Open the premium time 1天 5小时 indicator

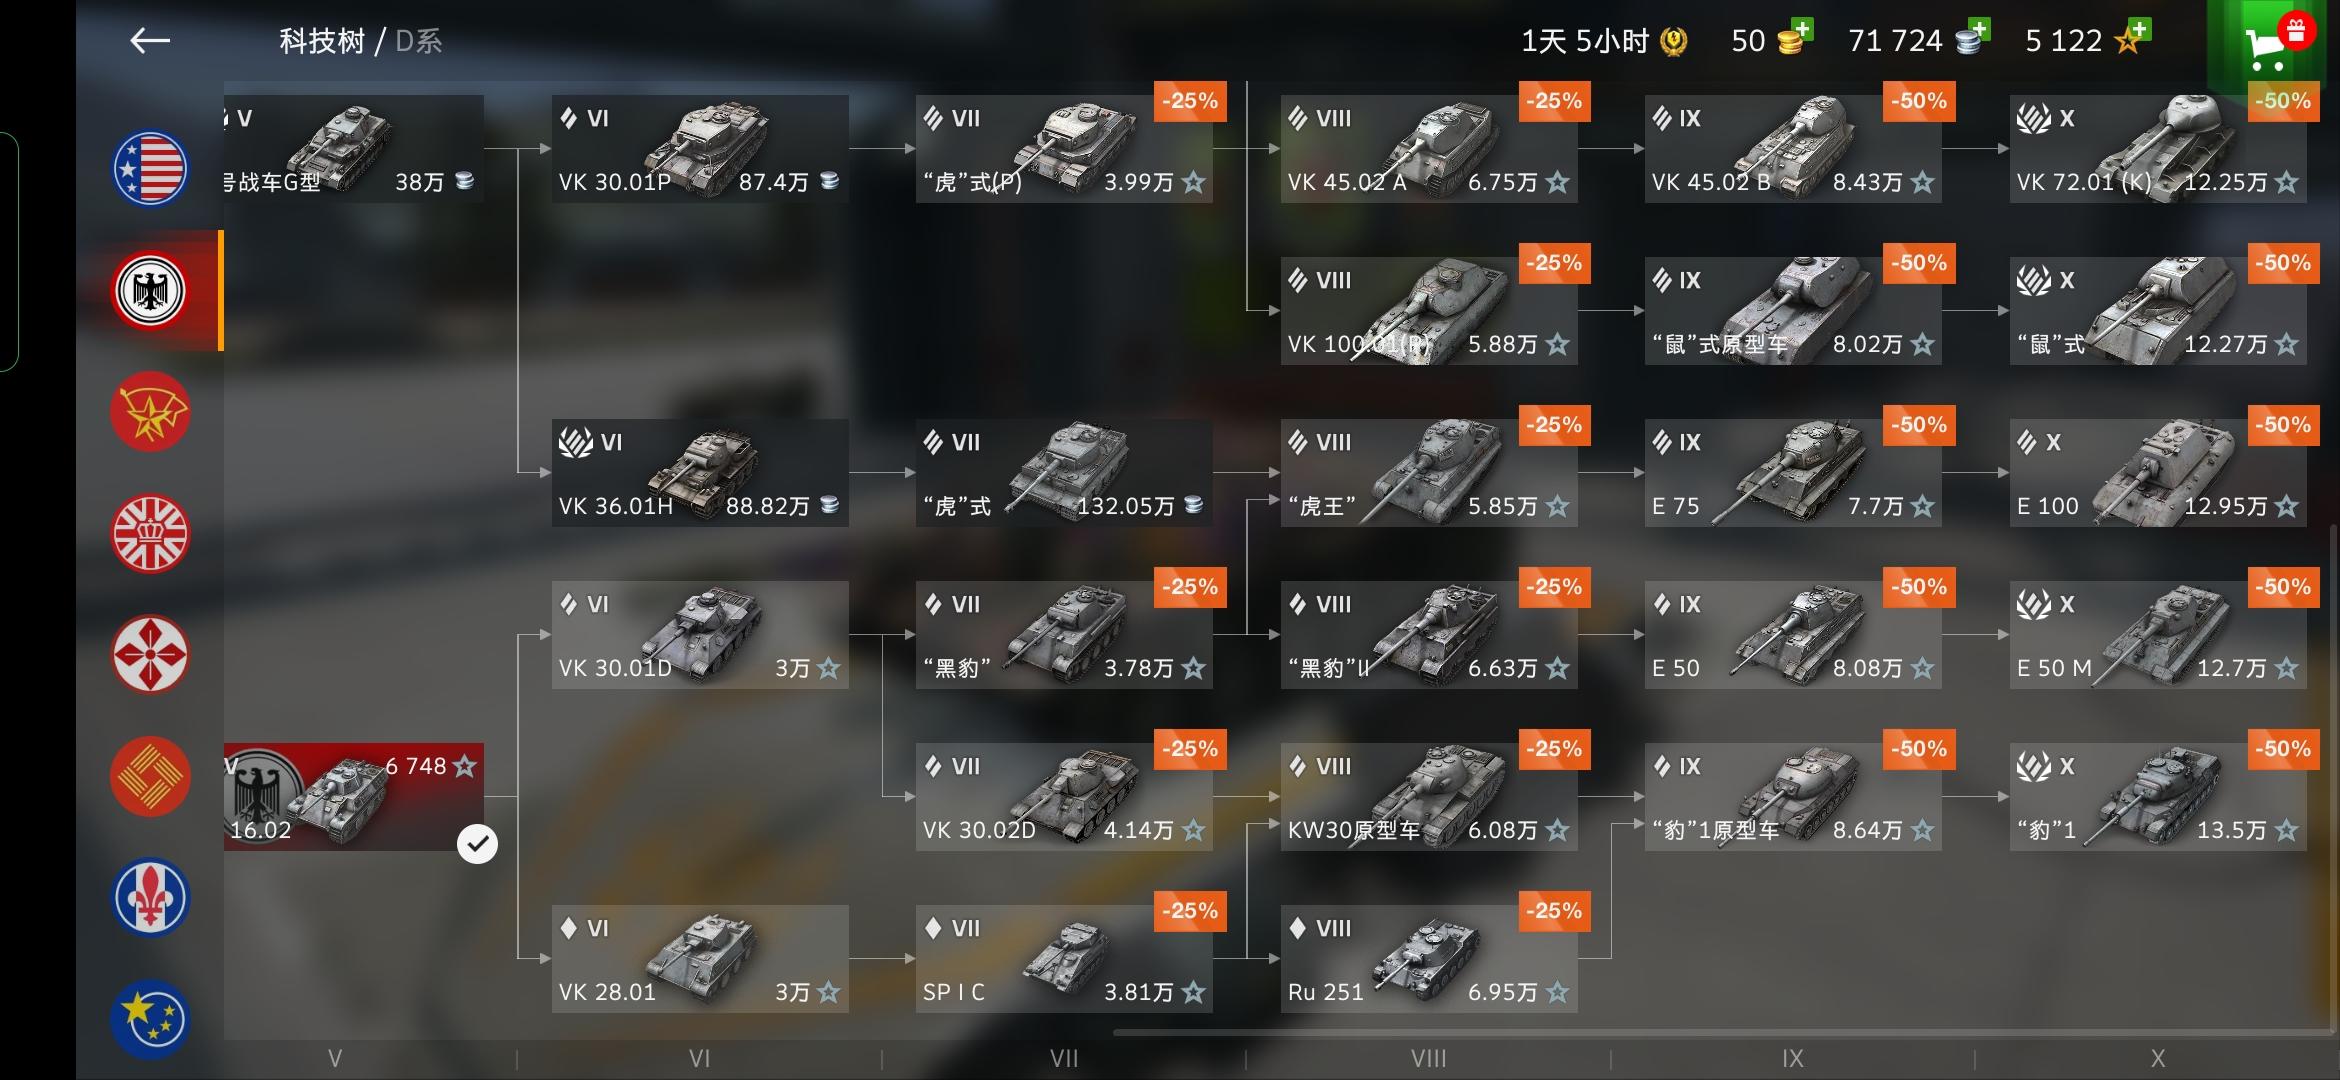(1604, 41)
